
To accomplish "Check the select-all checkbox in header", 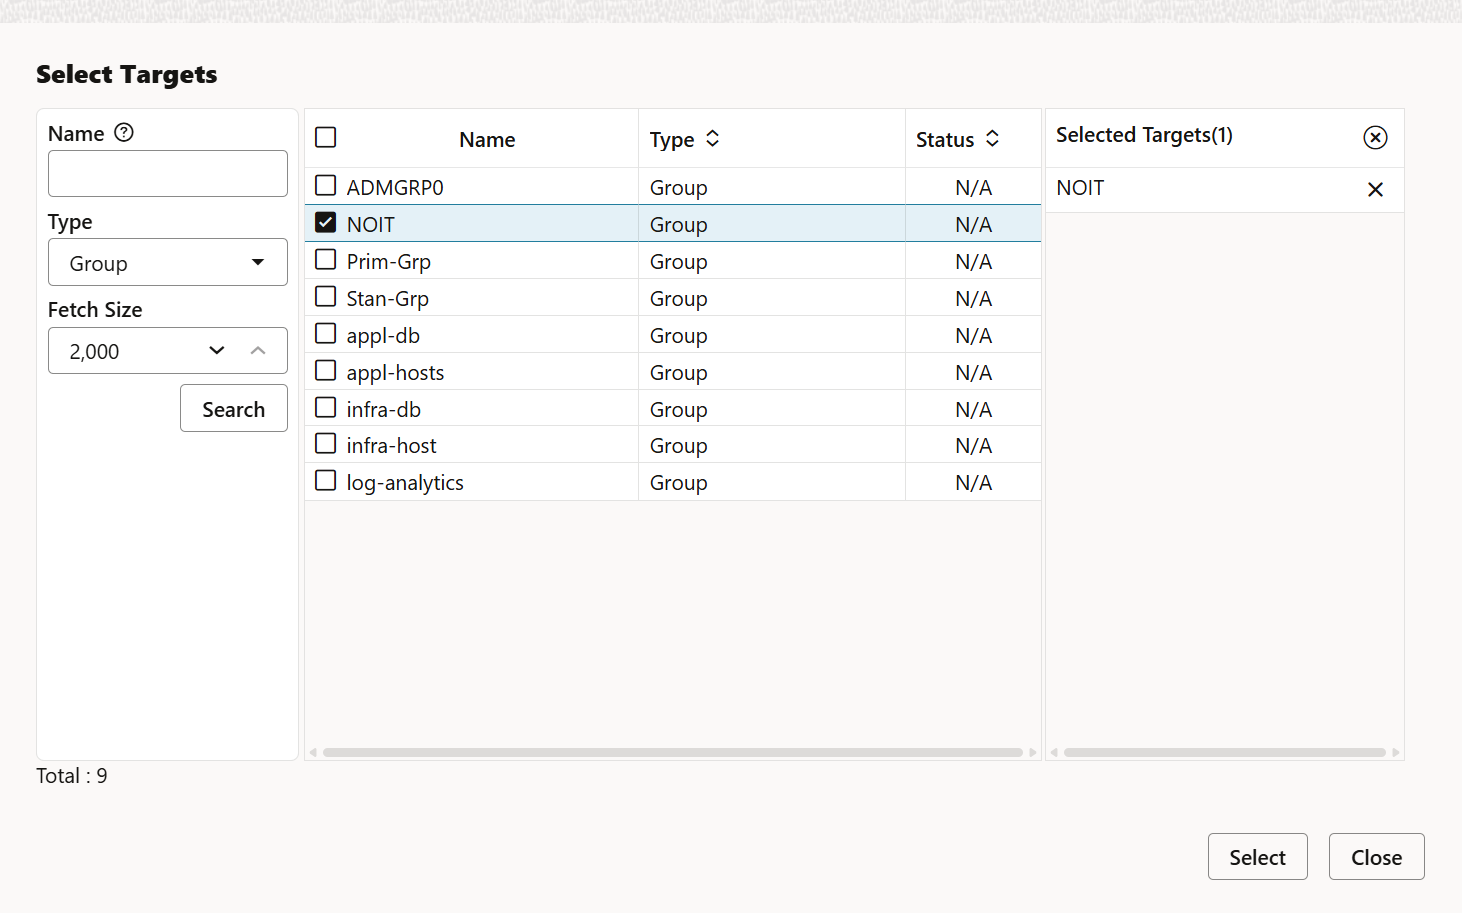I will (x=325, y=137).
